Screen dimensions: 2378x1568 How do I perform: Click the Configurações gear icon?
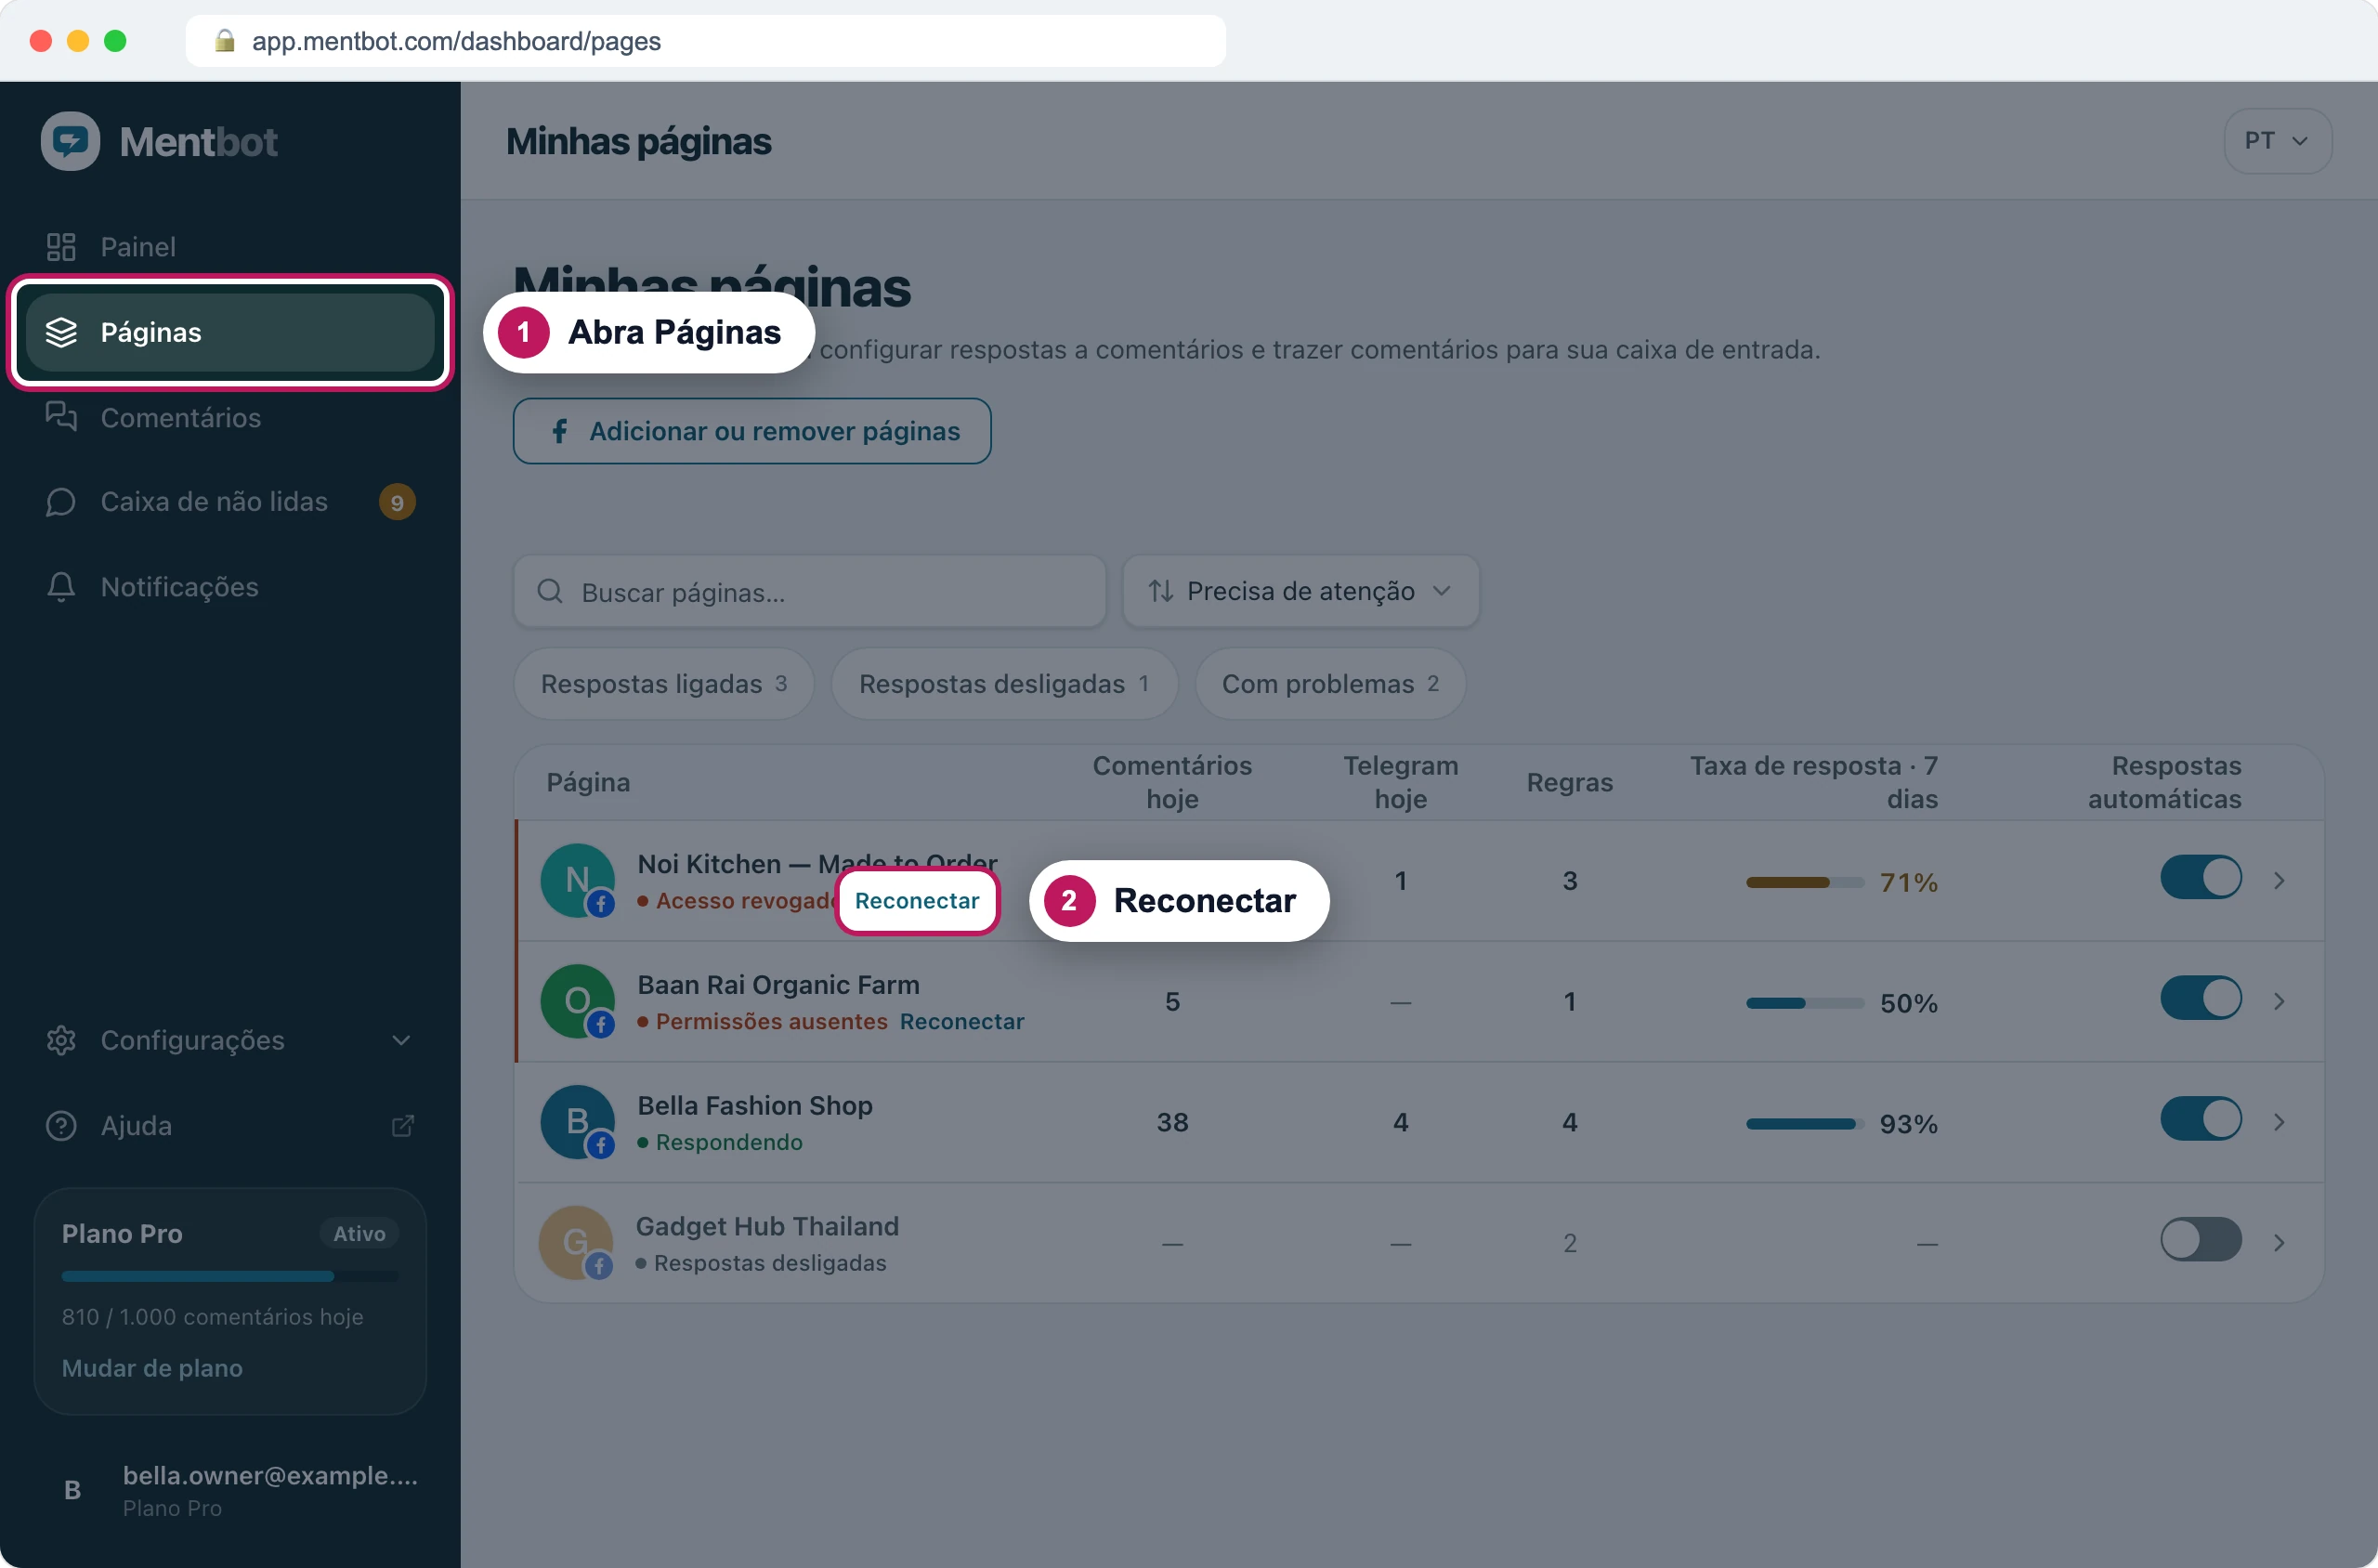[61, 1040]
